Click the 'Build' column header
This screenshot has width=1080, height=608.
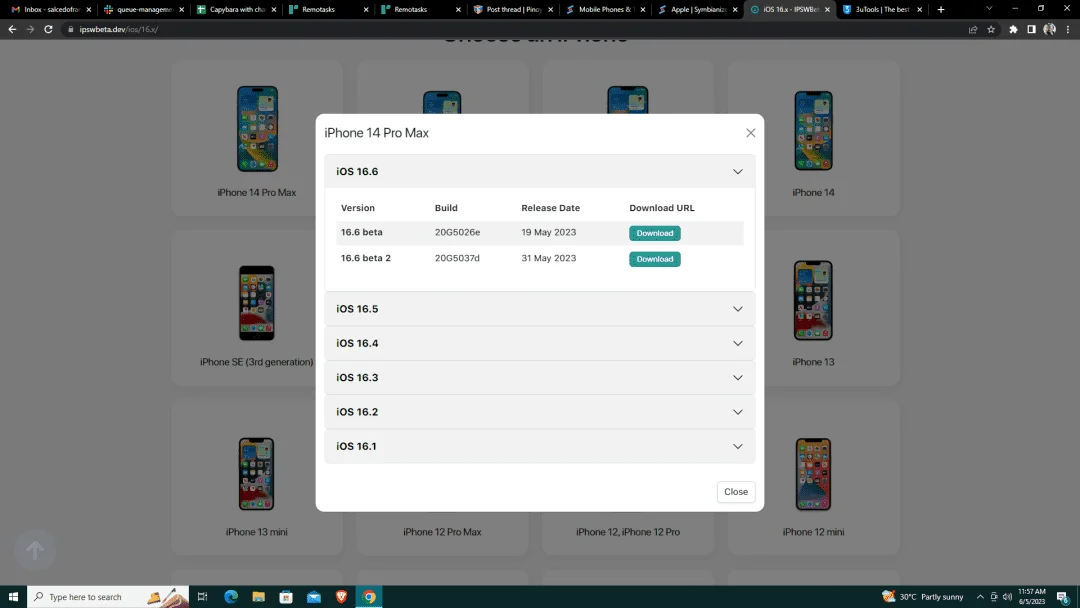point(446,208)
